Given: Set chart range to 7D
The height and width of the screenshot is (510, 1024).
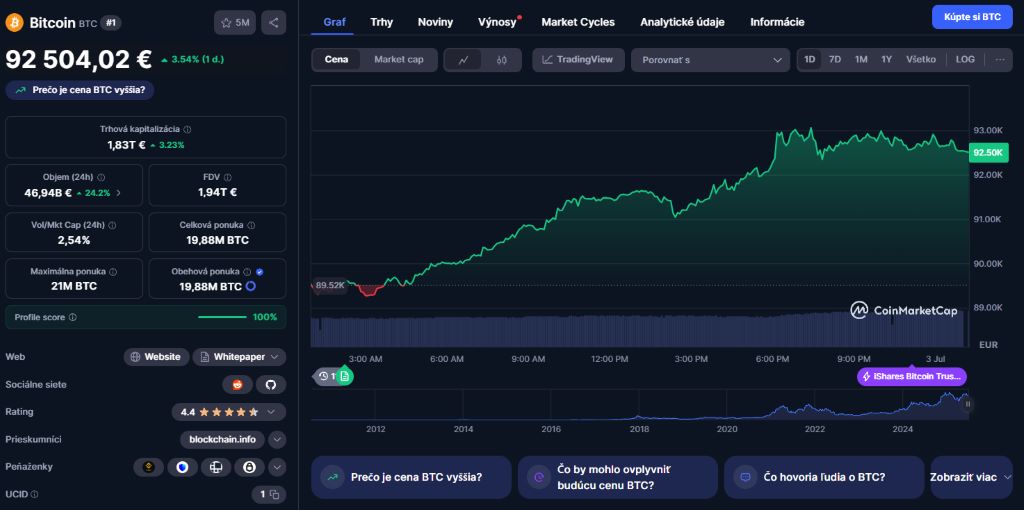Looking at the screenshot, I should pos(835,59).
